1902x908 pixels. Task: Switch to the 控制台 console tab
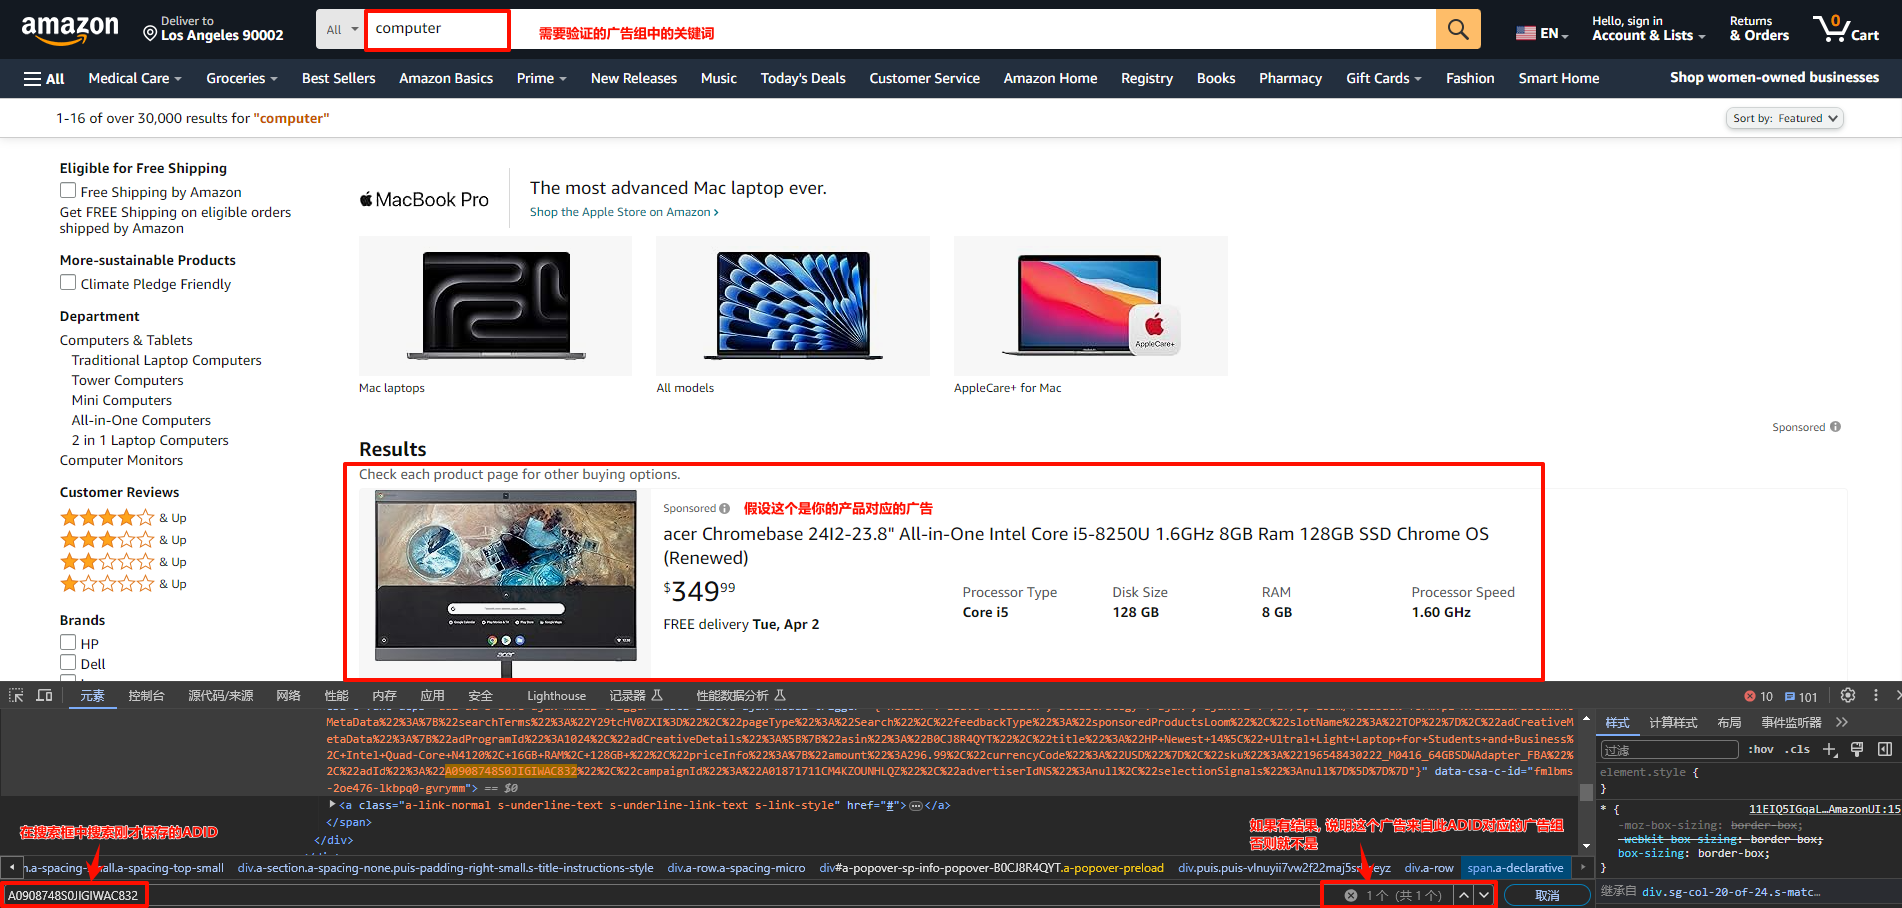(146, 696)
